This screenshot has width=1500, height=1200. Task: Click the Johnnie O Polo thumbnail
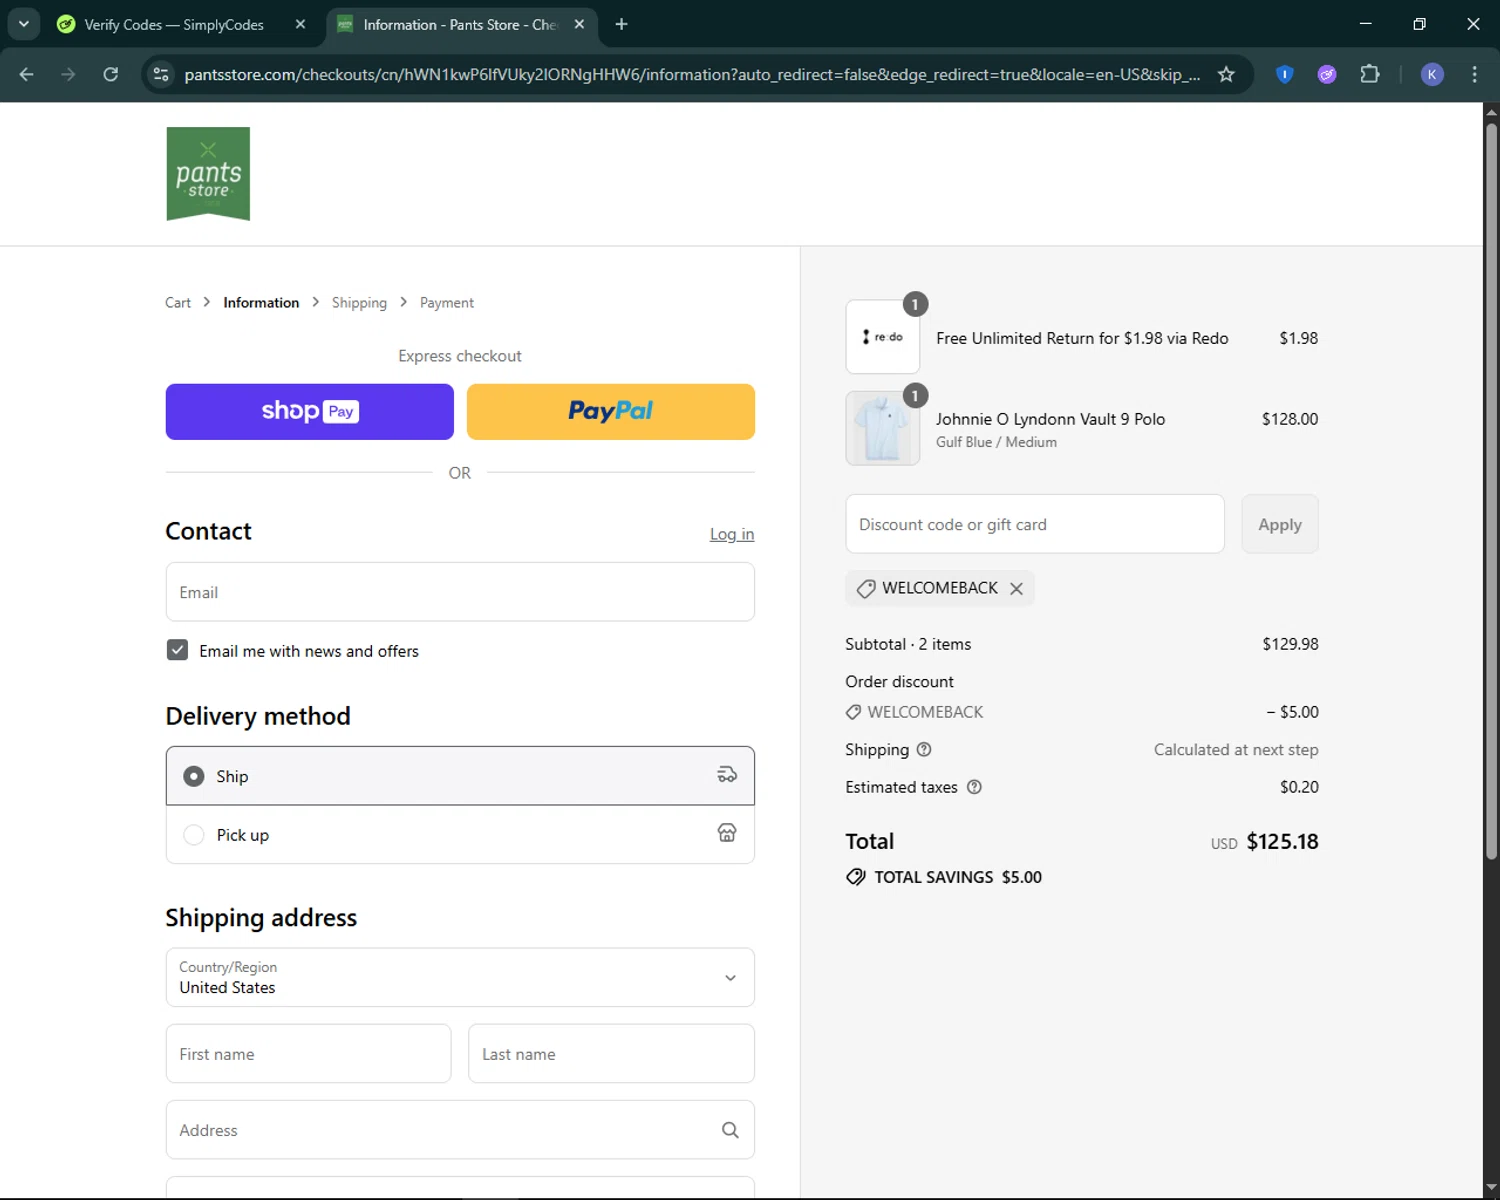point(883,428)
